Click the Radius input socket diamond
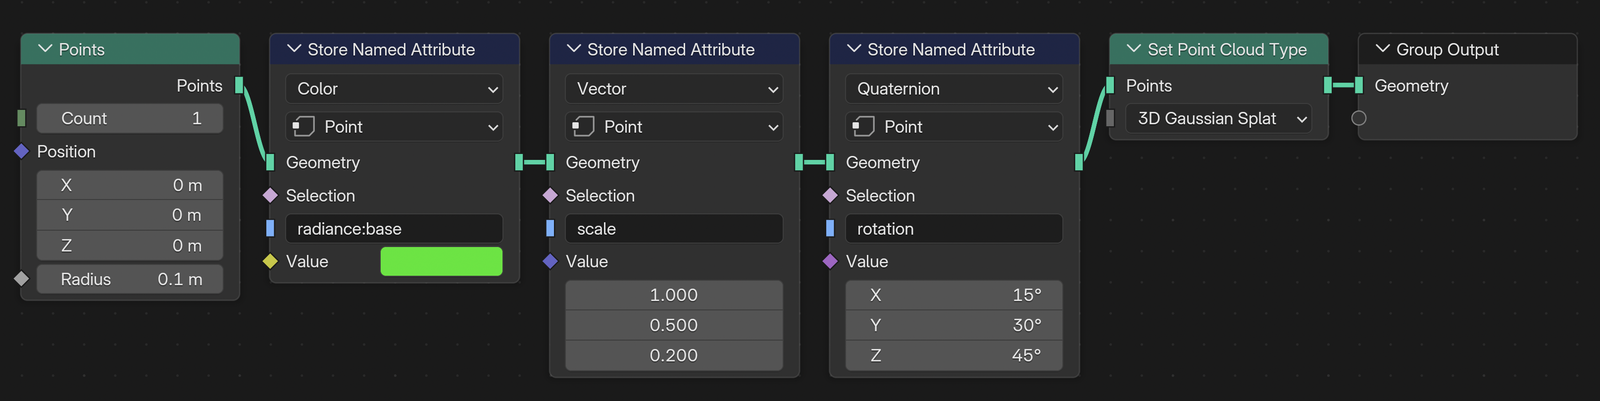The height and width of the screenshot is (401, 1600). pos(21,279)
